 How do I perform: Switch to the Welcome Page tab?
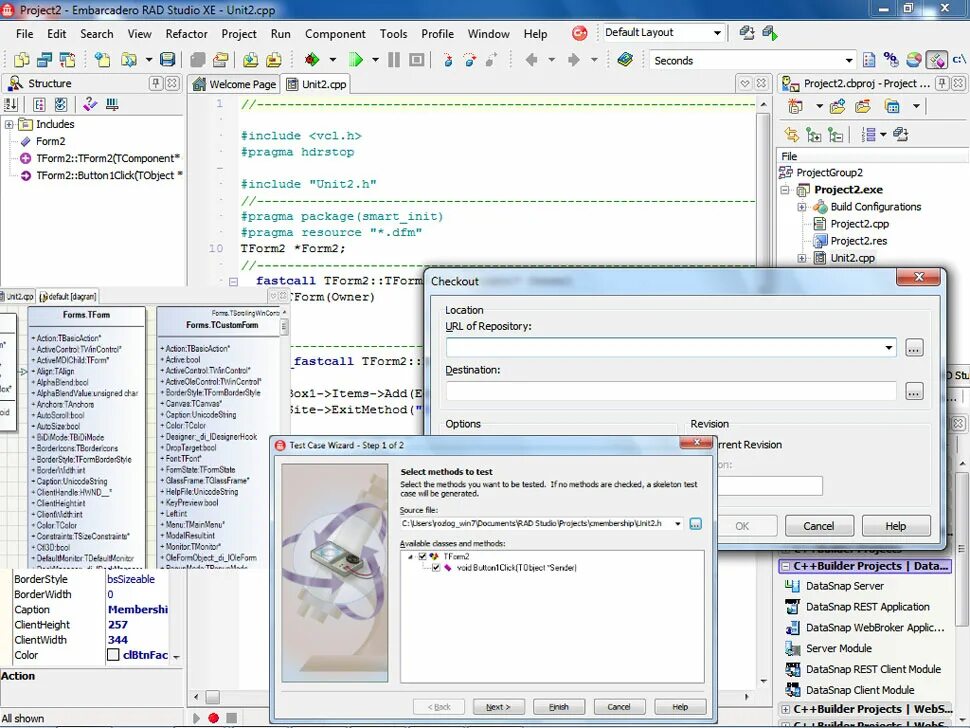(234, 84)
